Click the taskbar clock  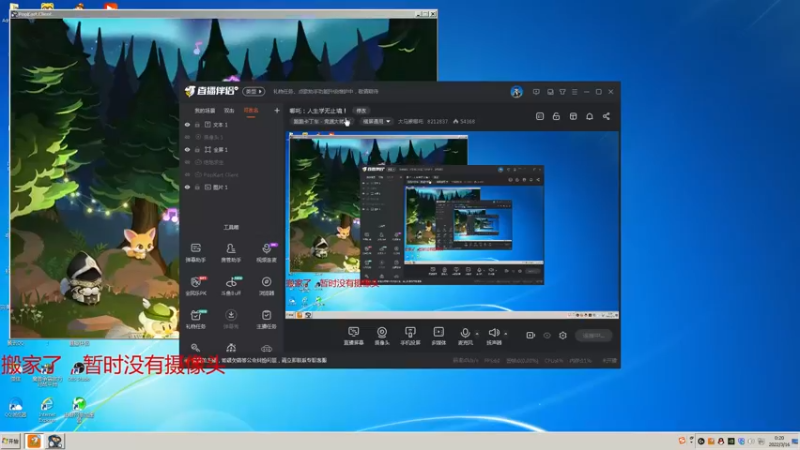(778, 441)
